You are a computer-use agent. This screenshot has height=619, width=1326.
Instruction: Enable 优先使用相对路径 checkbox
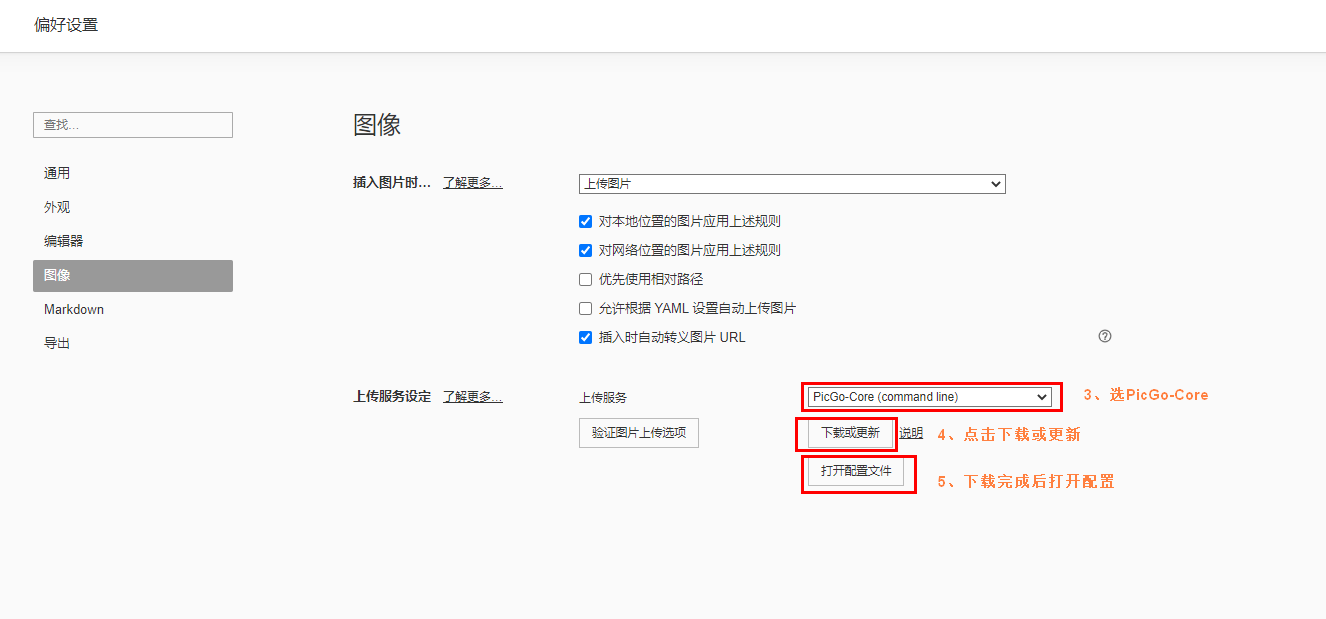586,280
